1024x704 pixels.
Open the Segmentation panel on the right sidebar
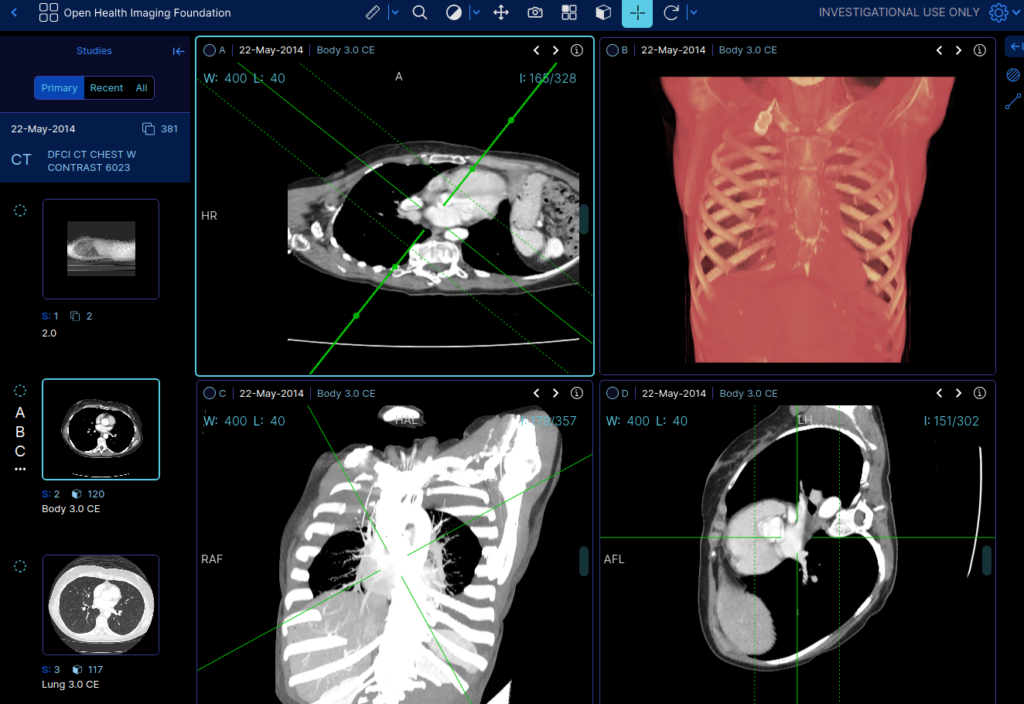[x=1013, y=72]
